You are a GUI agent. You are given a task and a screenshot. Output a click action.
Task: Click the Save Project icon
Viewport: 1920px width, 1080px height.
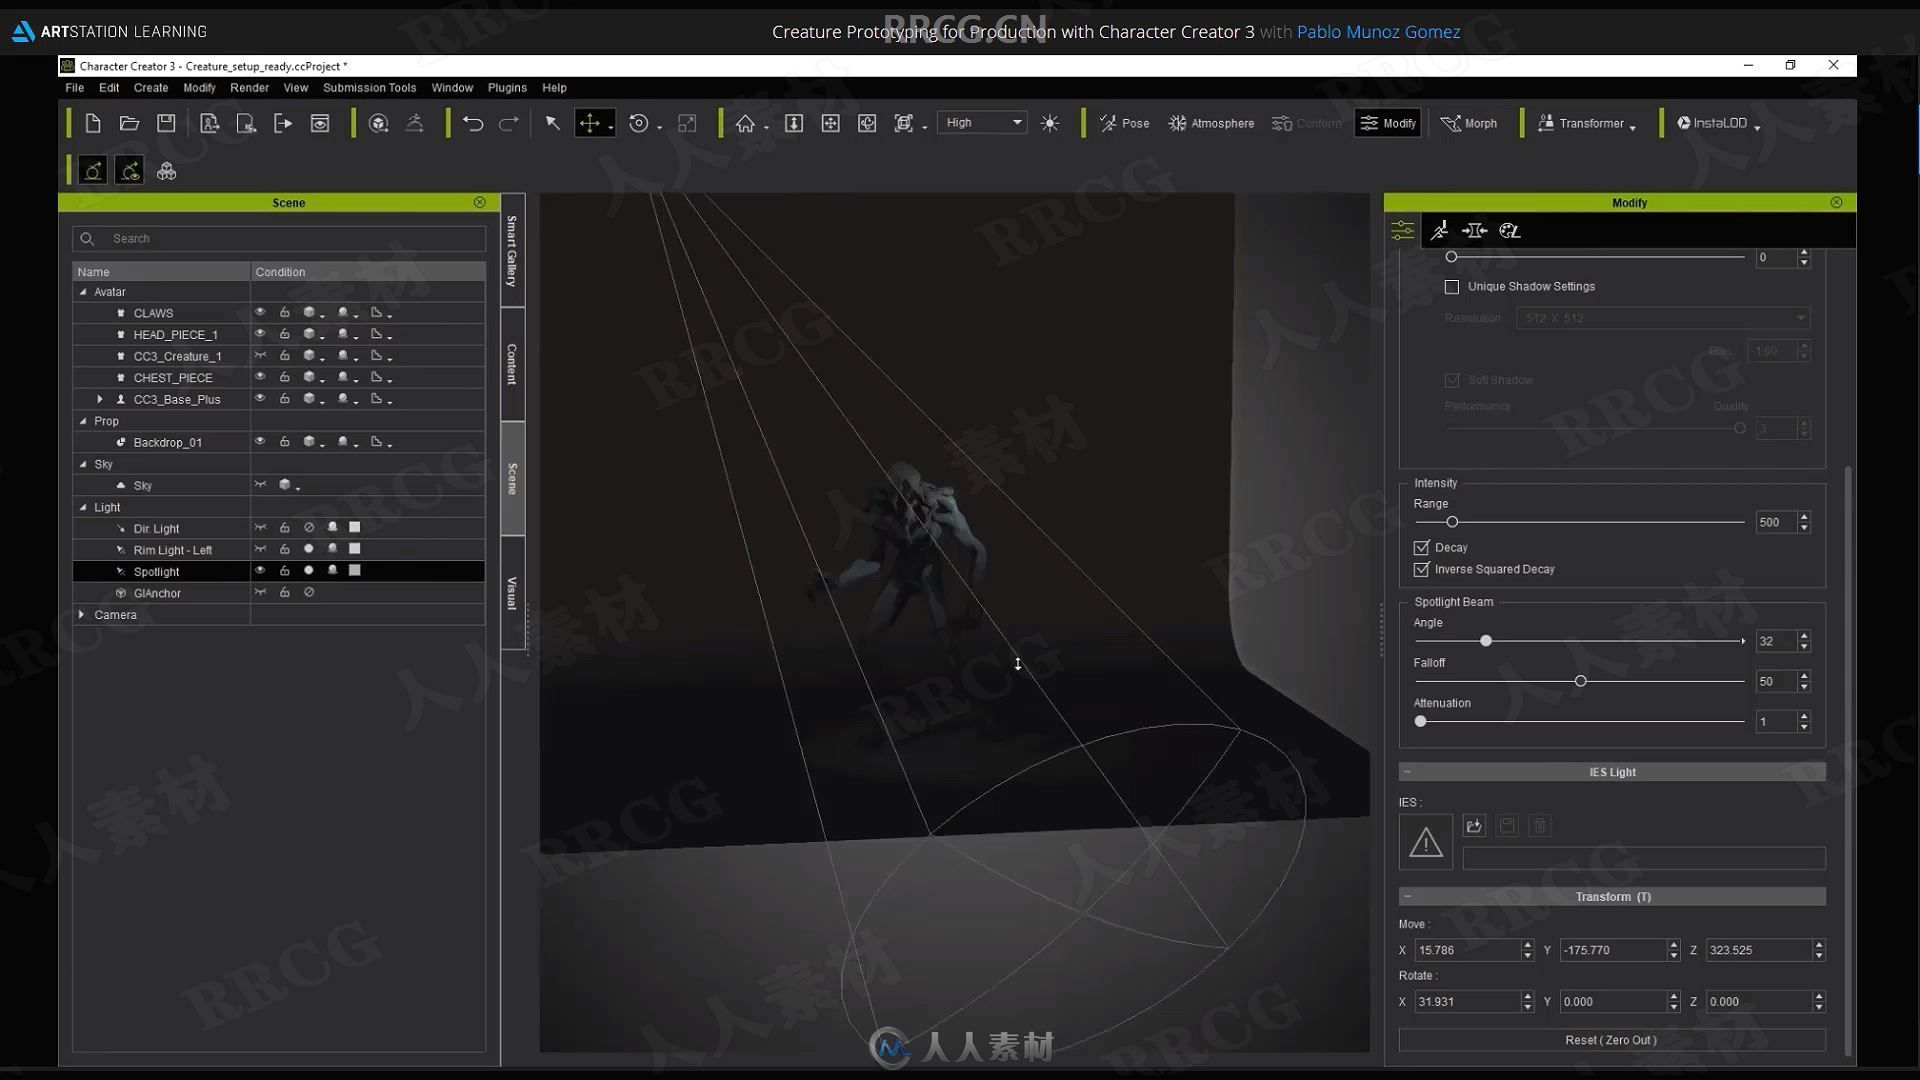click(166, 123)
